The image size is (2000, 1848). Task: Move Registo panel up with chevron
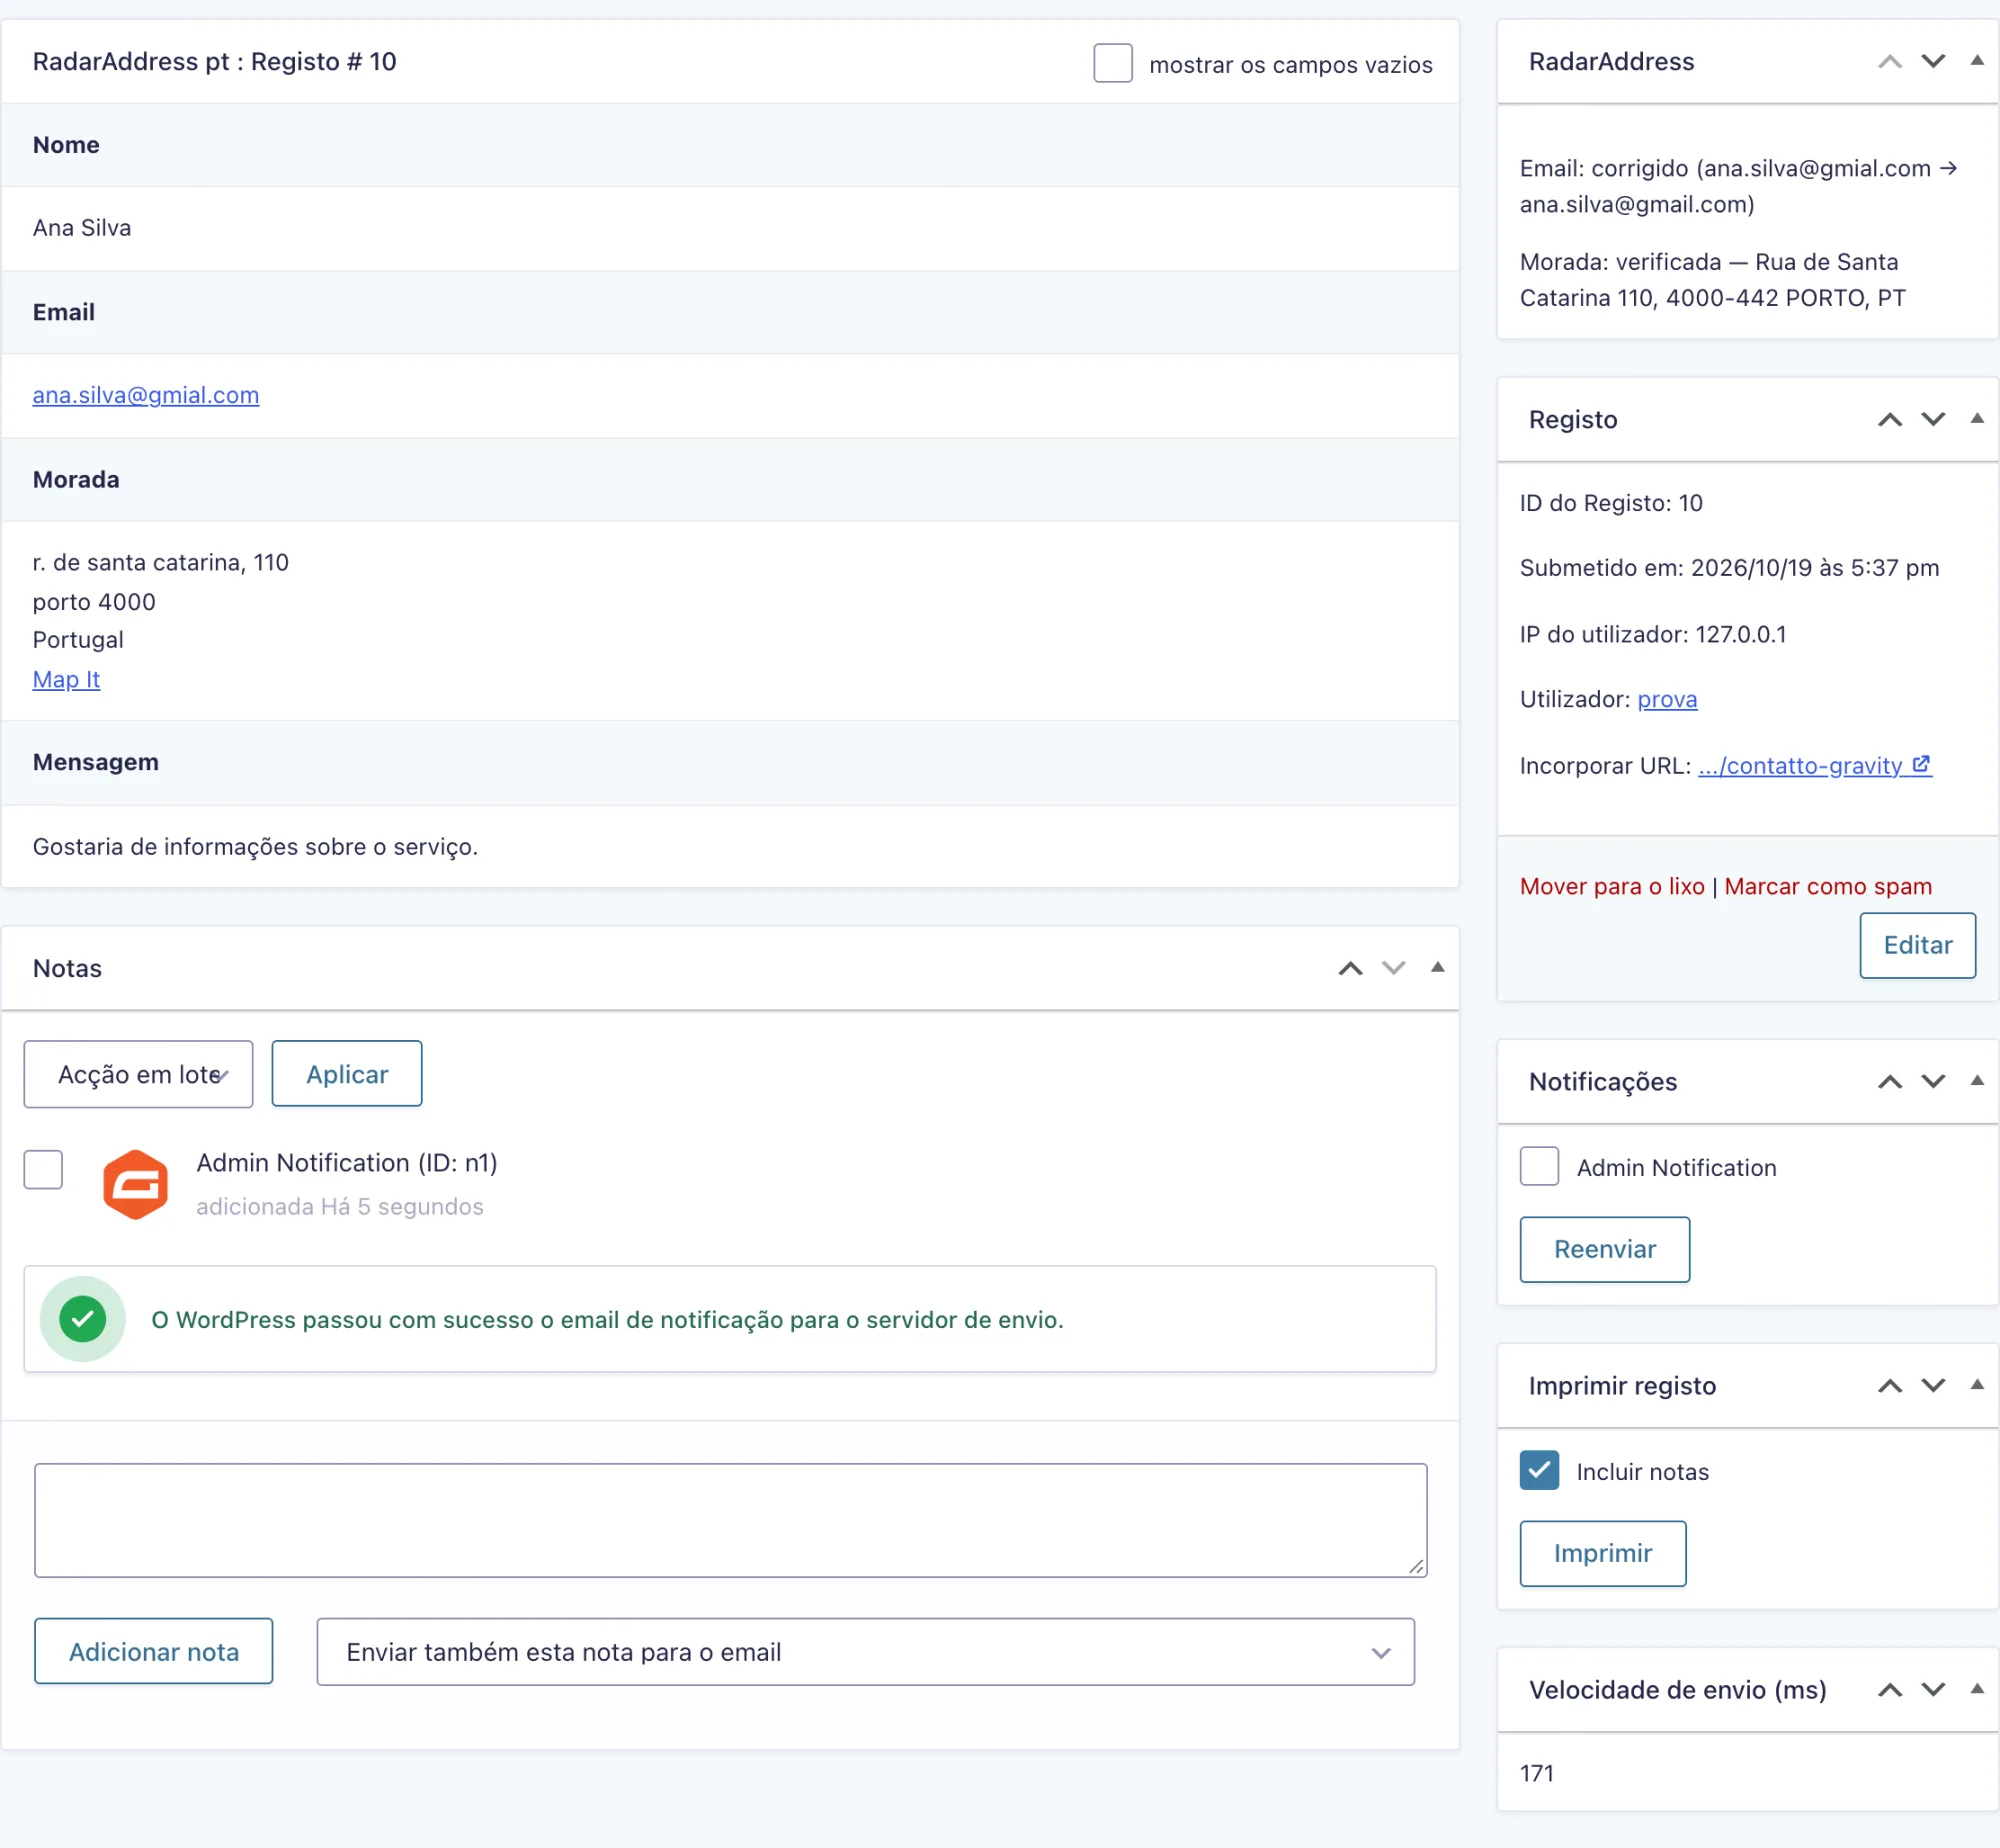click(1889, 420)
